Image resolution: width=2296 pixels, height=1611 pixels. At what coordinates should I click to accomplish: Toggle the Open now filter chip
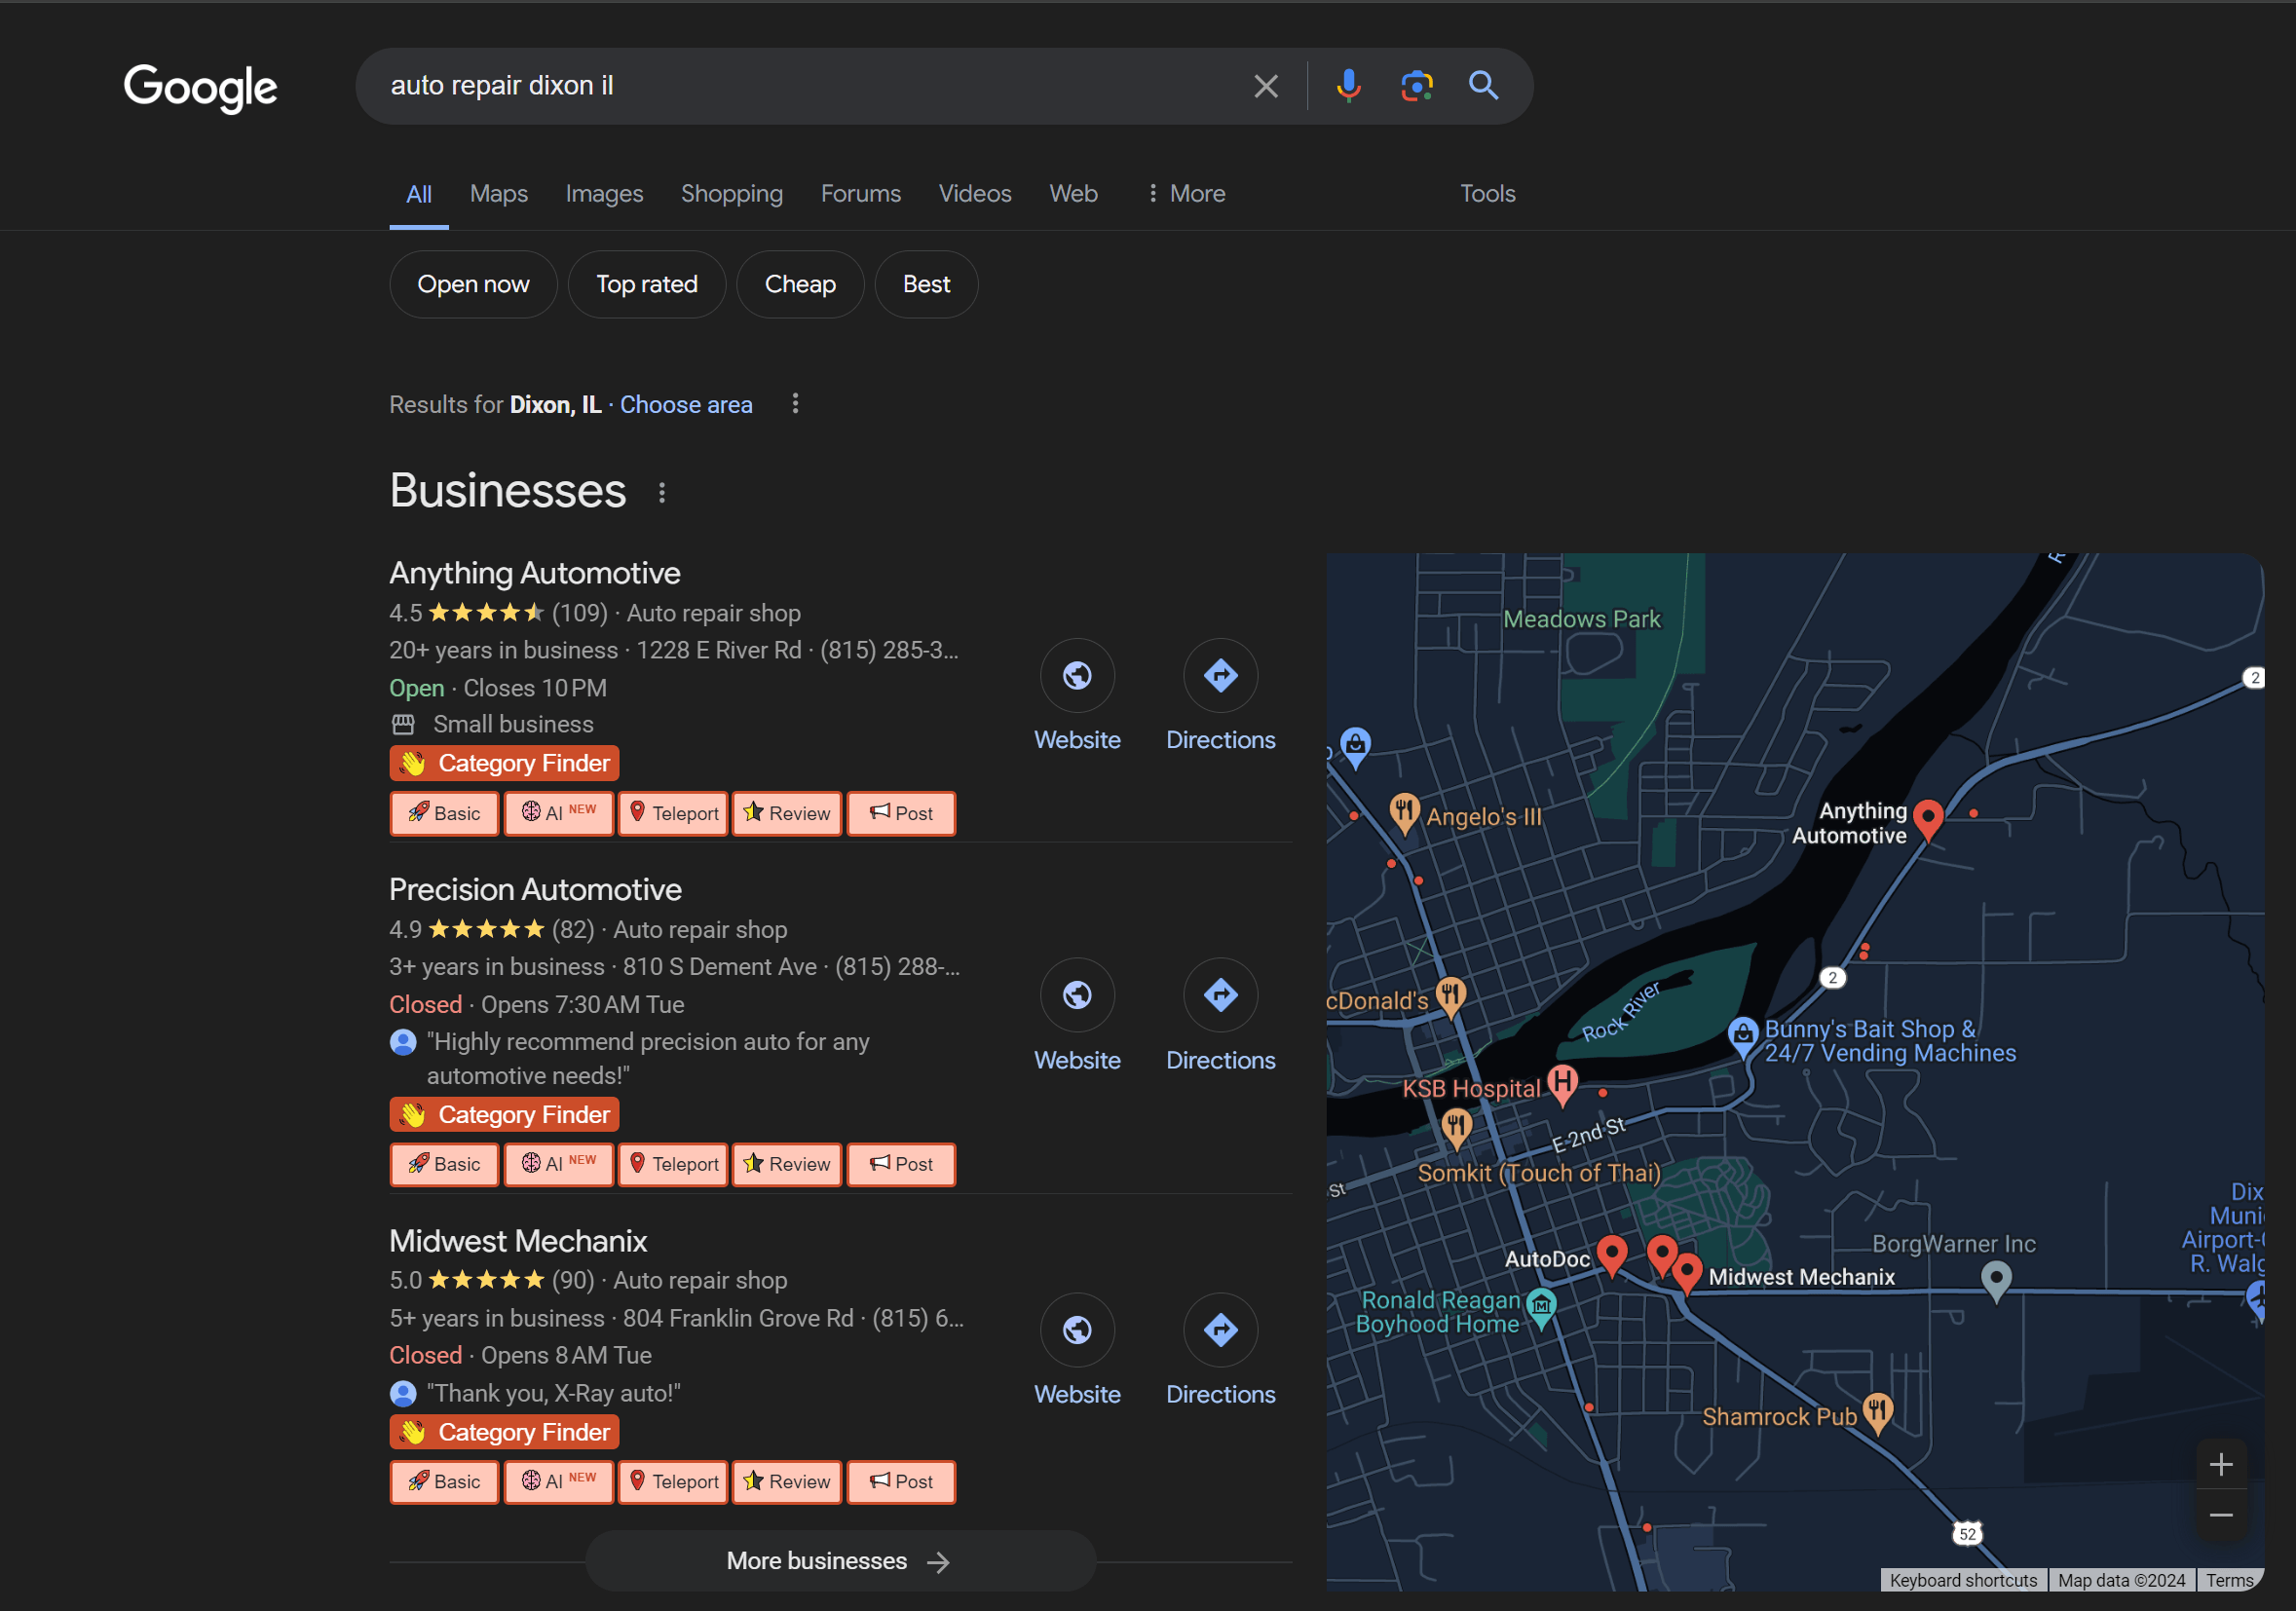click(473, 284)
